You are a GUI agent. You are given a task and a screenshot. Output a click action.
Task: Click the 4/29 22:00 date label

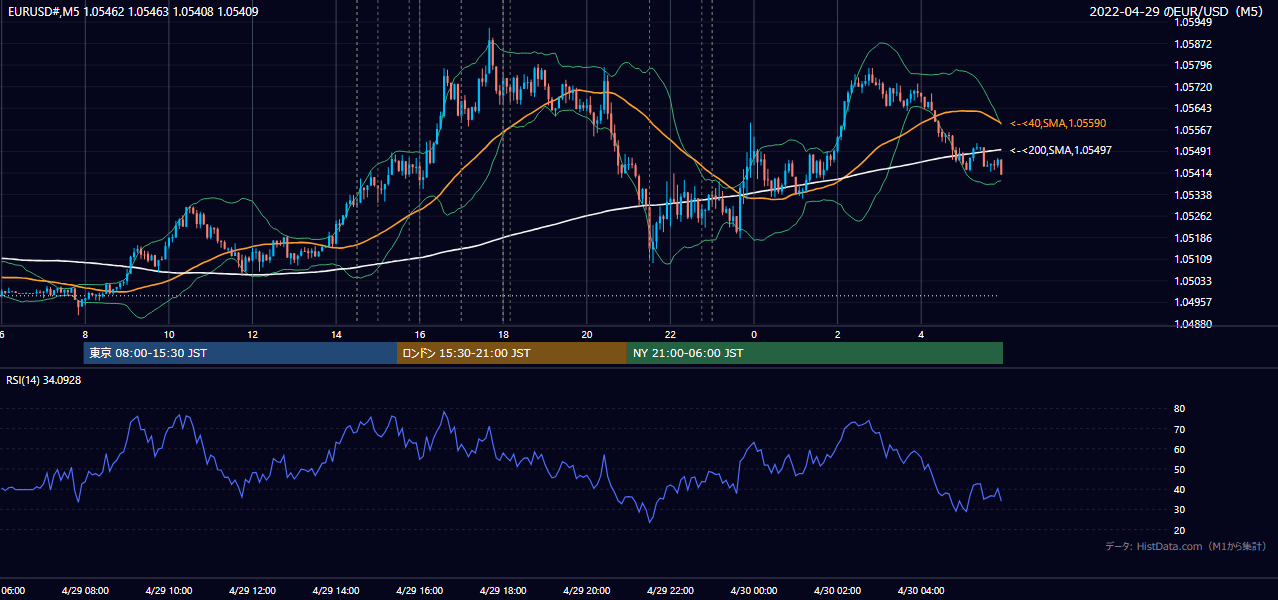[x=670, y=590]
